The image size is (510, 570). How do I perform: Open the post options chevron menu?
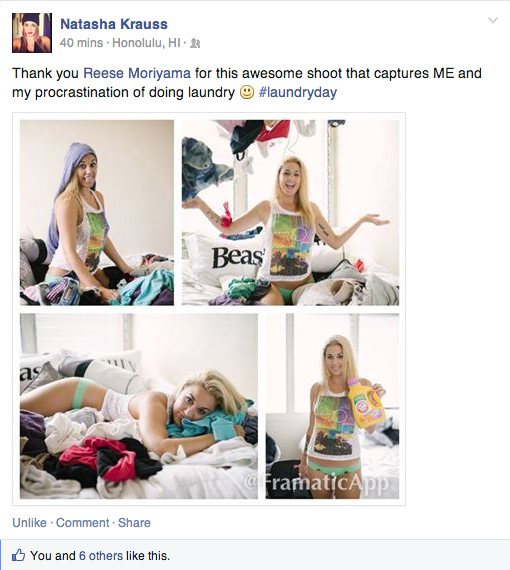click(493, 20)
